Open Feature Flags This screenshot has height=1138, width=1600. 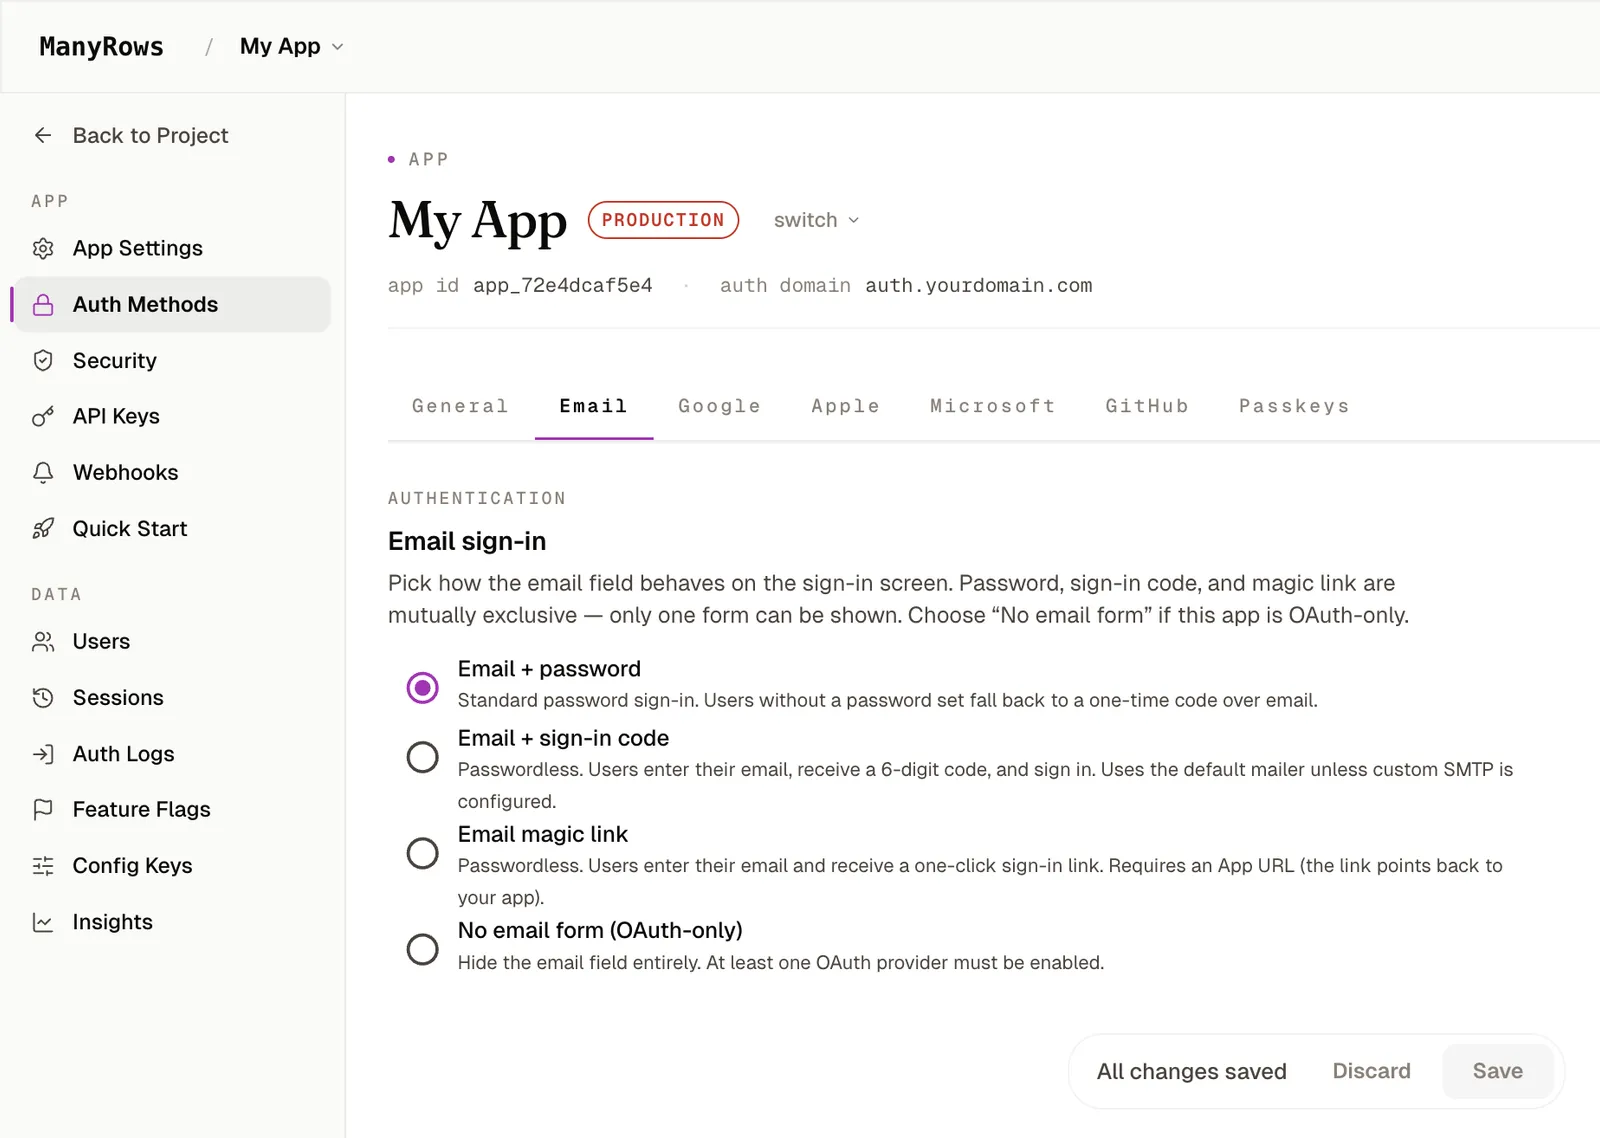tap(172, 809)
